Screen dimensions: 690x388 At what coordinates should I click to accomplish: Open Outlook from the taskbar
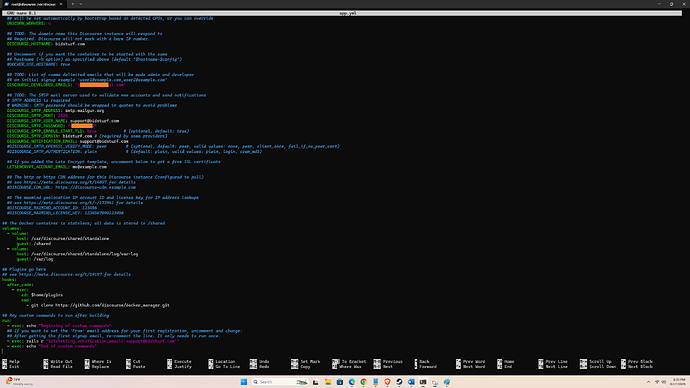pyautogui.click(x=411, y=382)
